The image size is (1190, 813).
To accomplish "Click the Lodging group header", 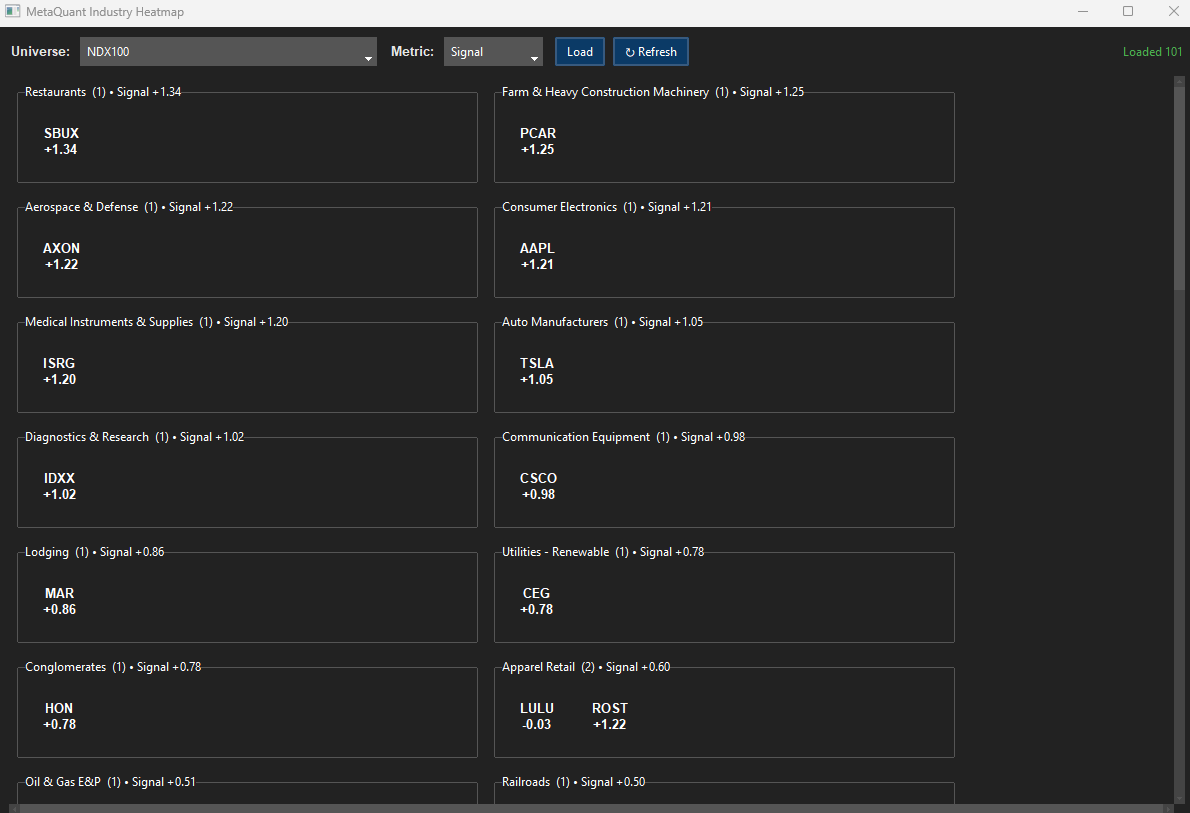I will coord(95,552).
